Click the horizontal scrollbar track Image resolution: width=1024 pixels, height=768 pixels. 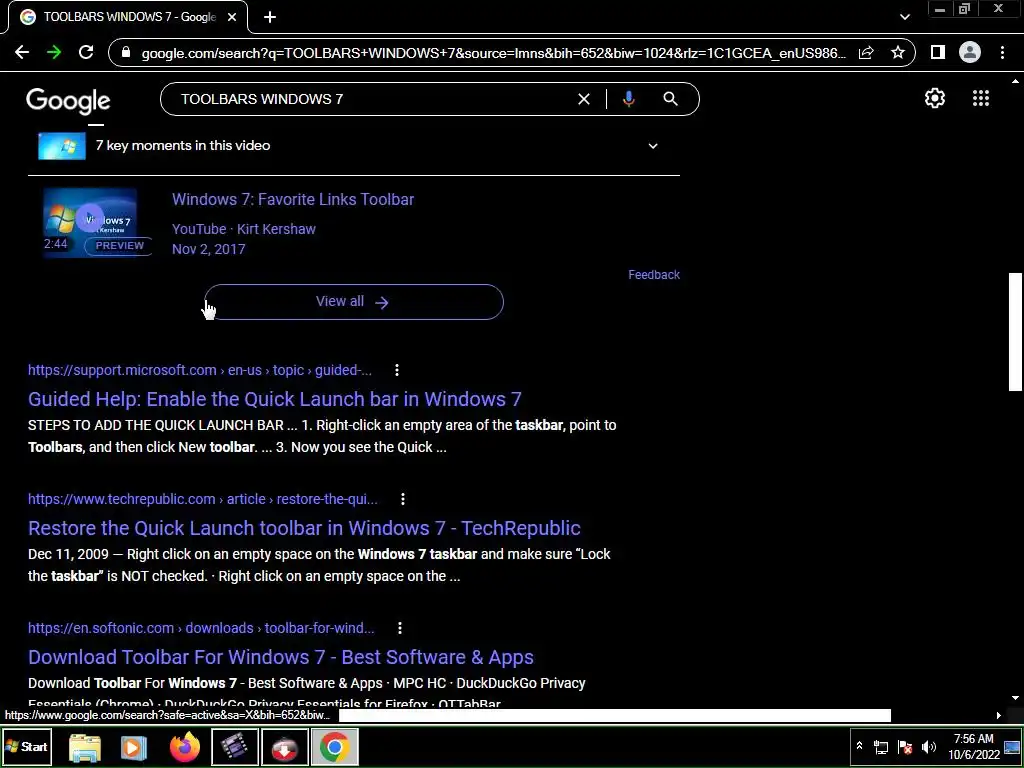tap(614, 716)
